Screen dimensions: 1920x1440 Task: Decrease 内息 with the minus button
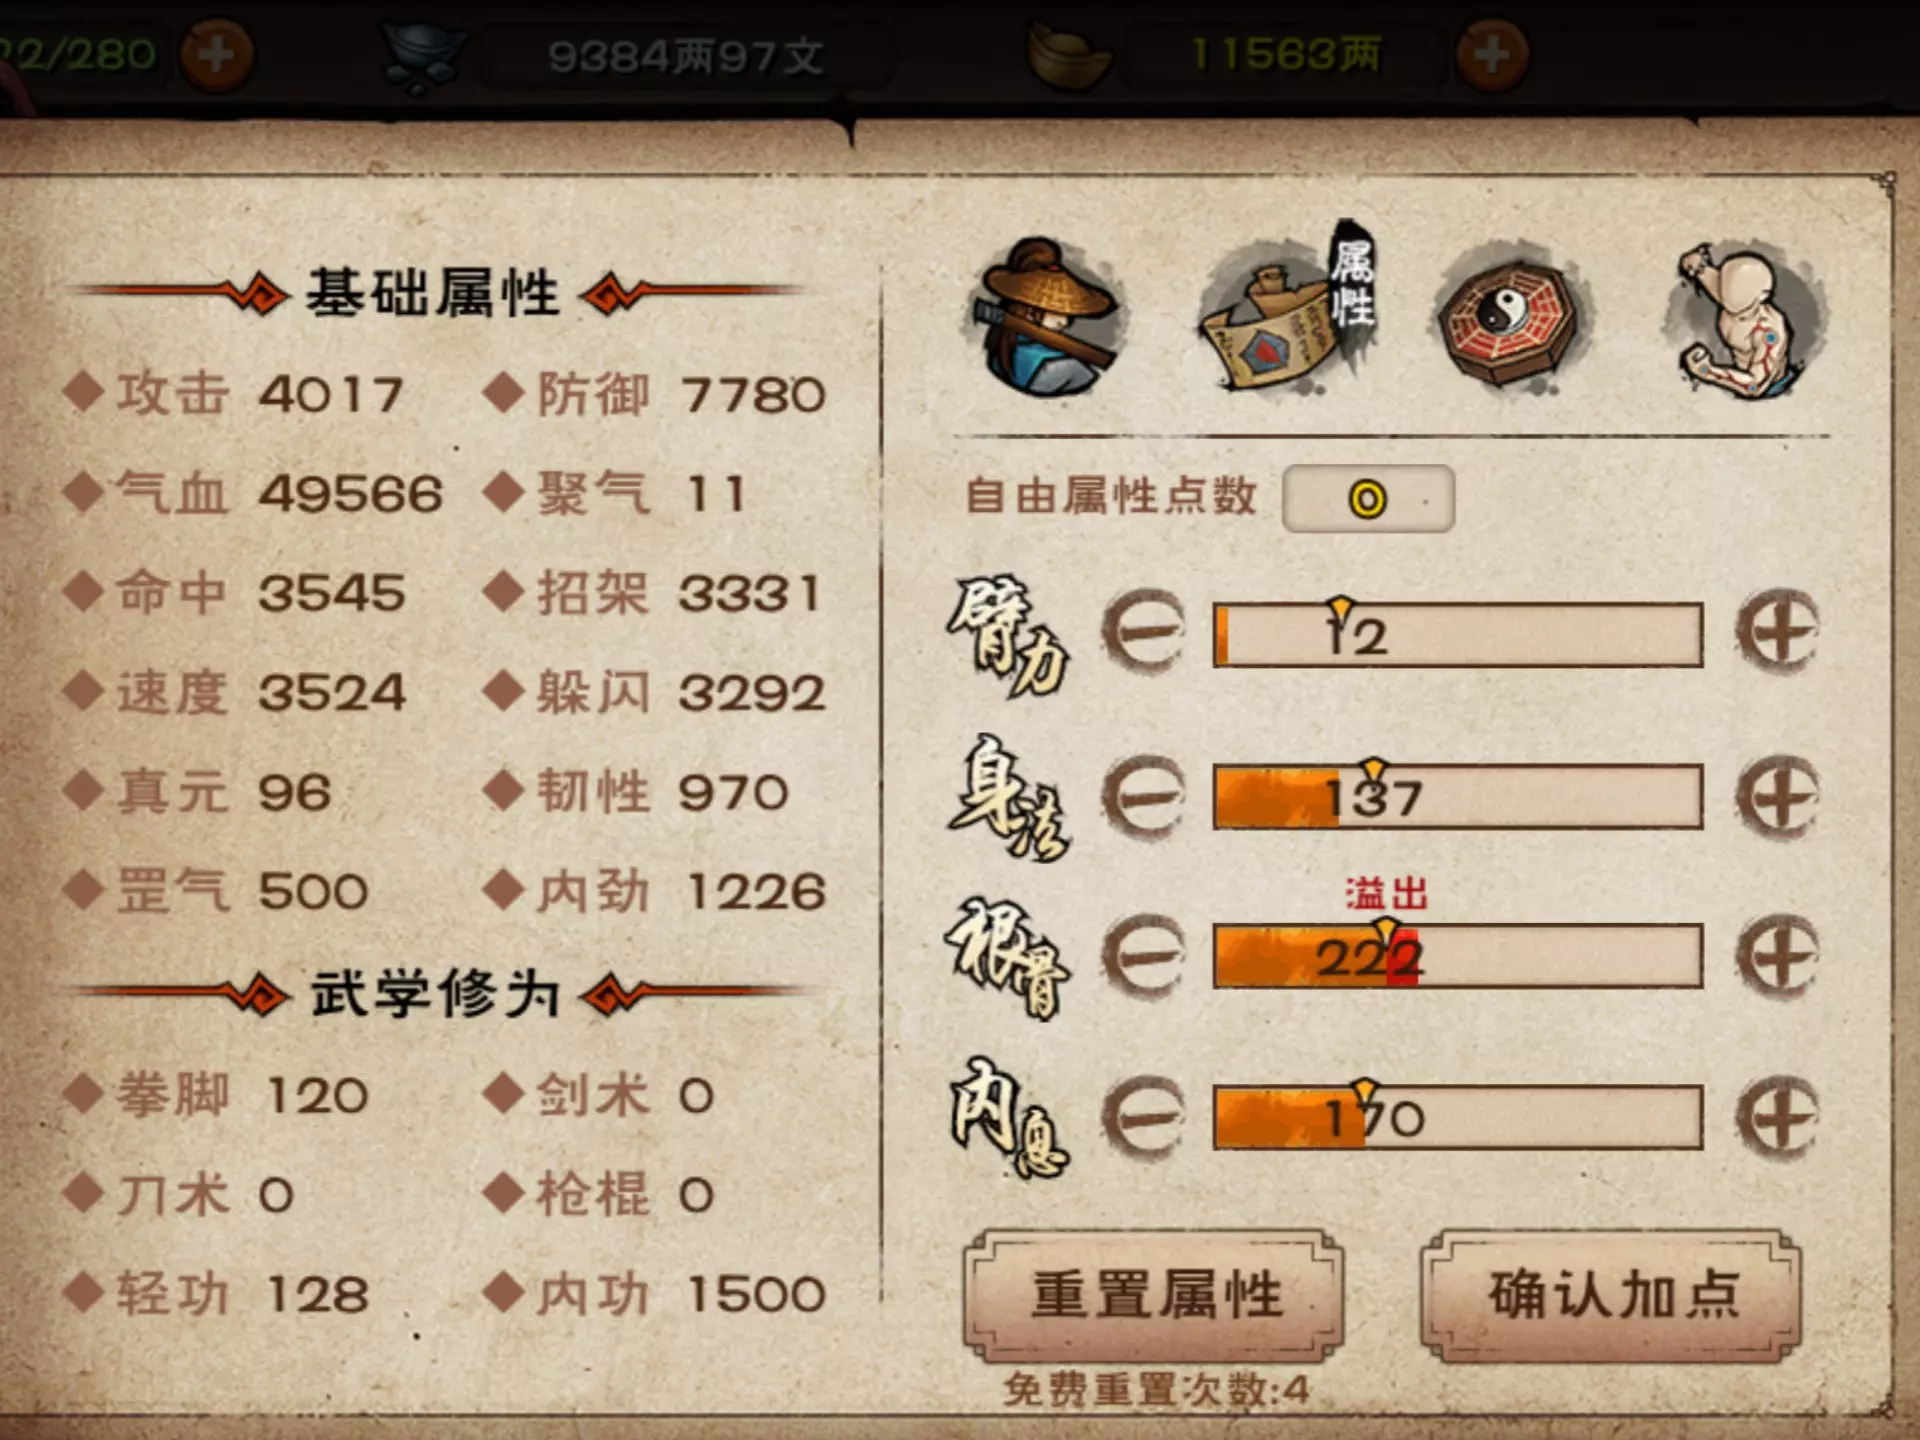click(x=1144, y=1118)
